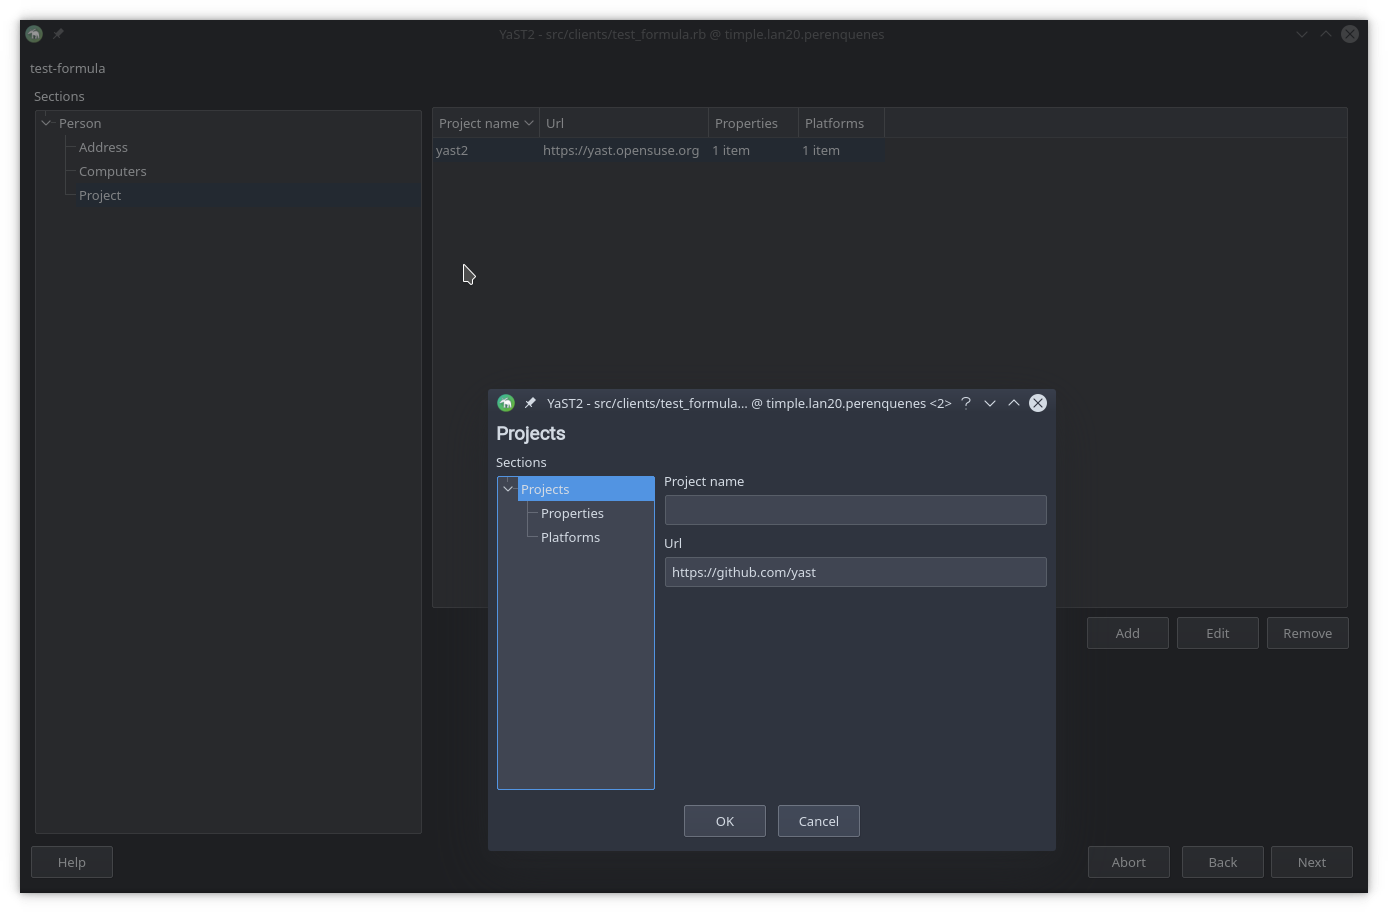Click the YaST app icon in dialog titlebar
1388x913 pixels.
[506, 403]
